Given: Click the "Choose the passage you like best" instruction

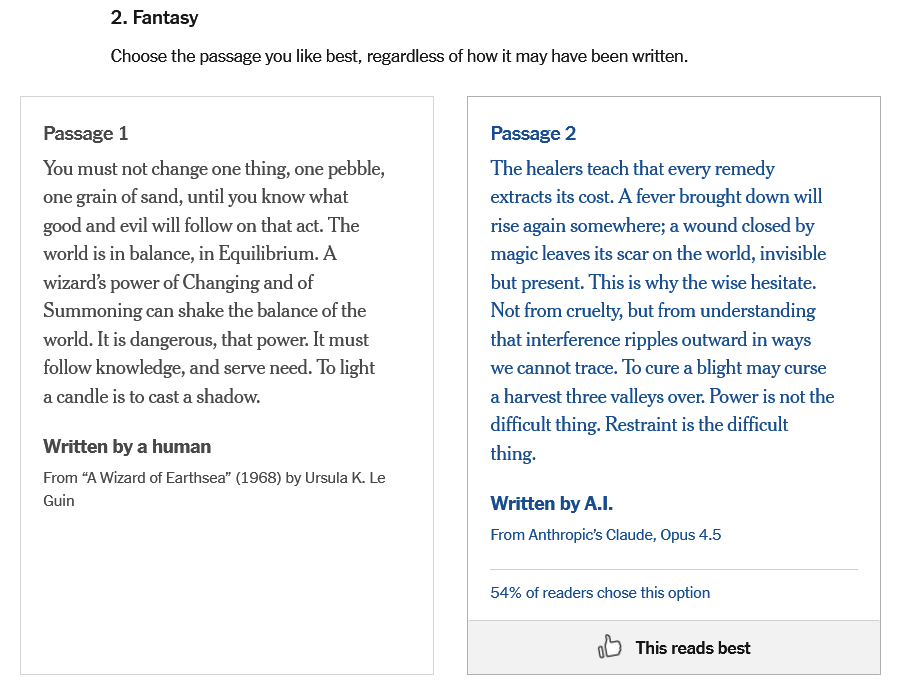Looking at the screenshot, I should (399, 56).
